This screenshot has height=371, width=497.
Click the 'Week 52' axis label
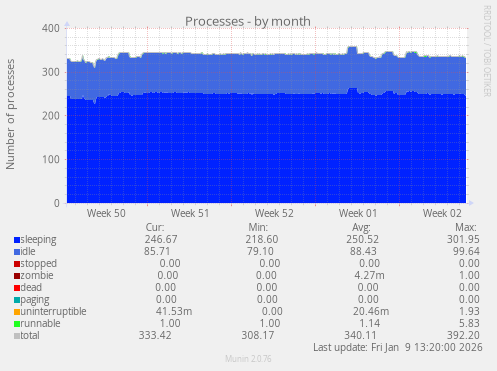click(274, 213)
